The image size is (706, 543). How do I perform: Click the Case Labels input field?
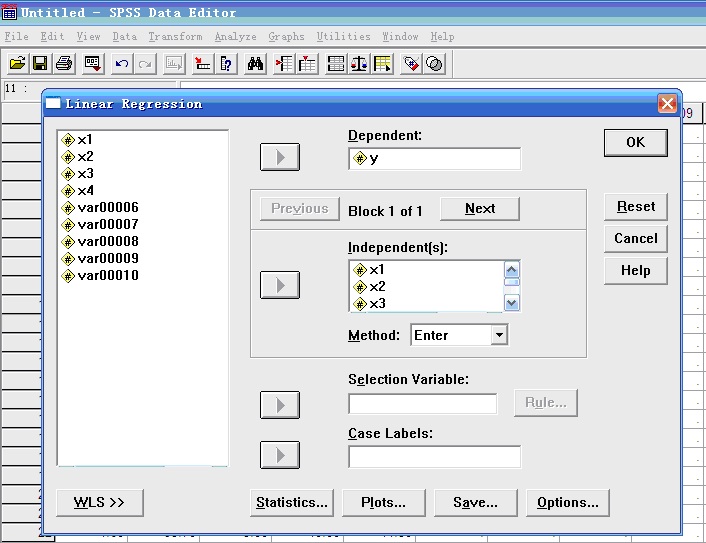pyautogui.click(x=434, y=457)
